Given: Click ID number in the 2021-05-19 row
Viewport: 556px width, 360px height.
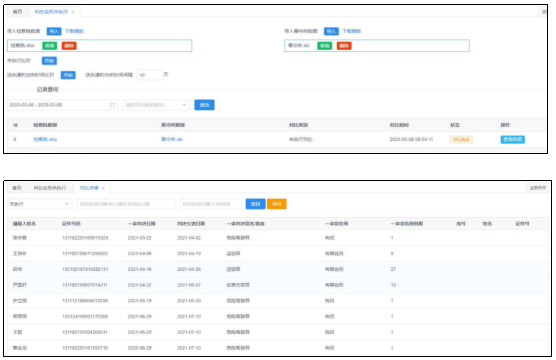Looking at the screenshot, I should (x=85, y=301).
